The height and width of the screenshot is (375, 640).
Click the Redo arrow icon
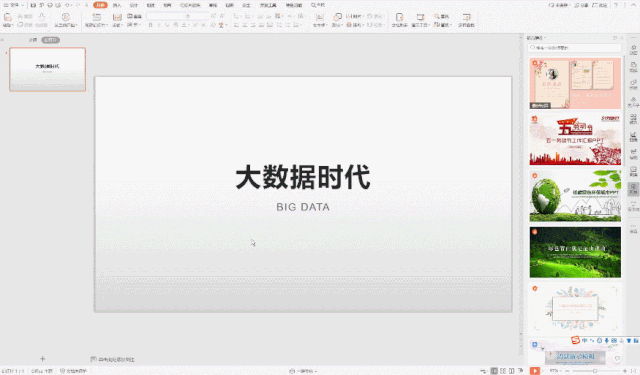(78, 5)
